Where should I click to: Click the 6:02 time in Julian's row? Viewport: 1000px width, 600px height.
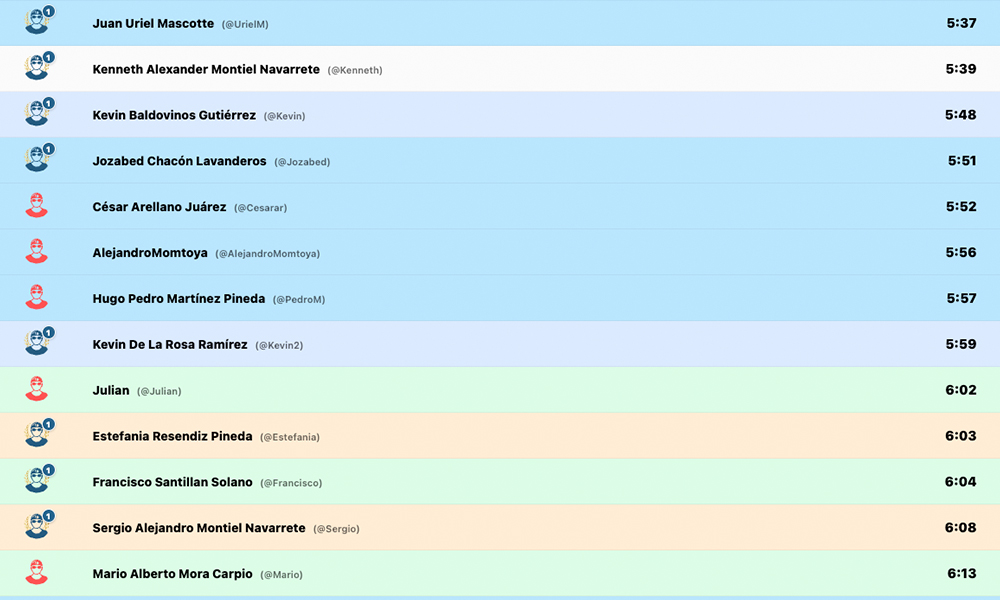tap(960, 390)
